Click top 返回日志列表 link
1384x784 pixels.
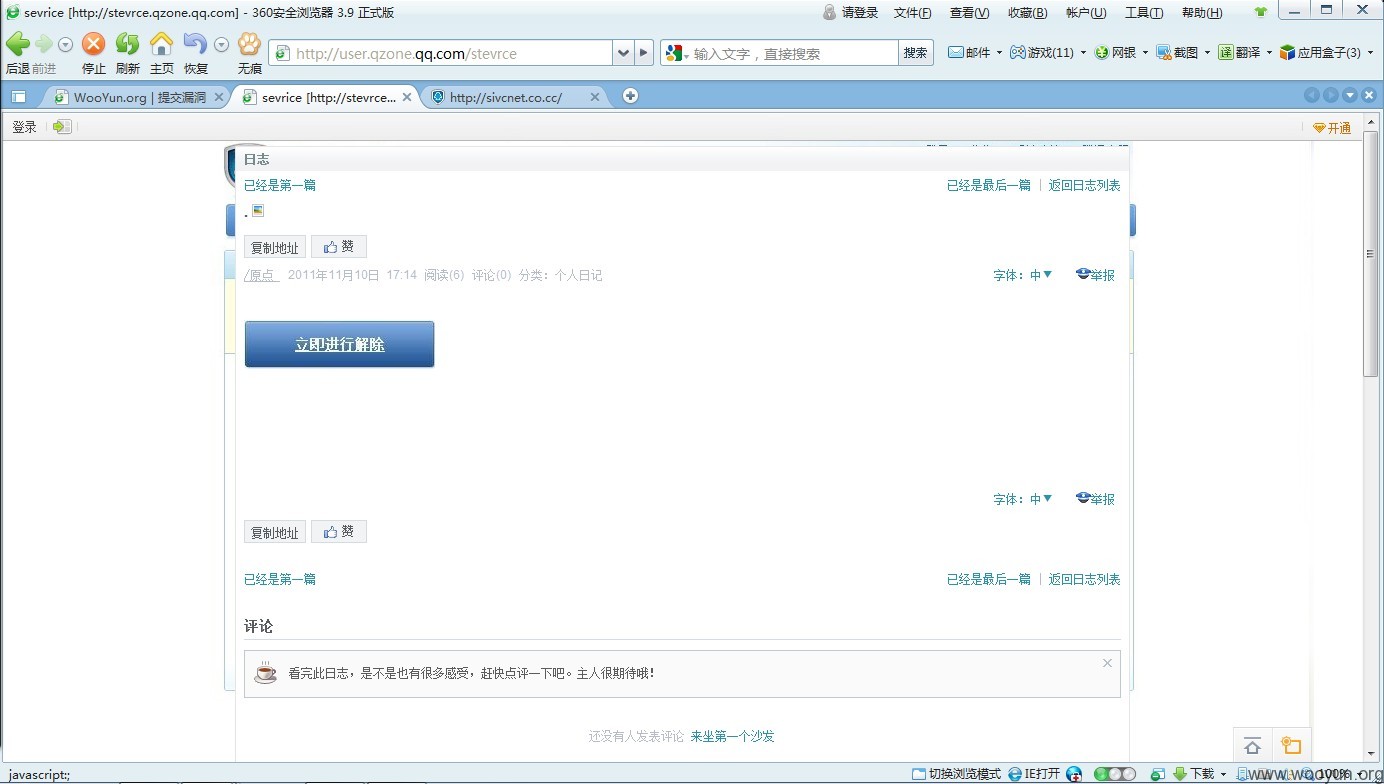1084,185
